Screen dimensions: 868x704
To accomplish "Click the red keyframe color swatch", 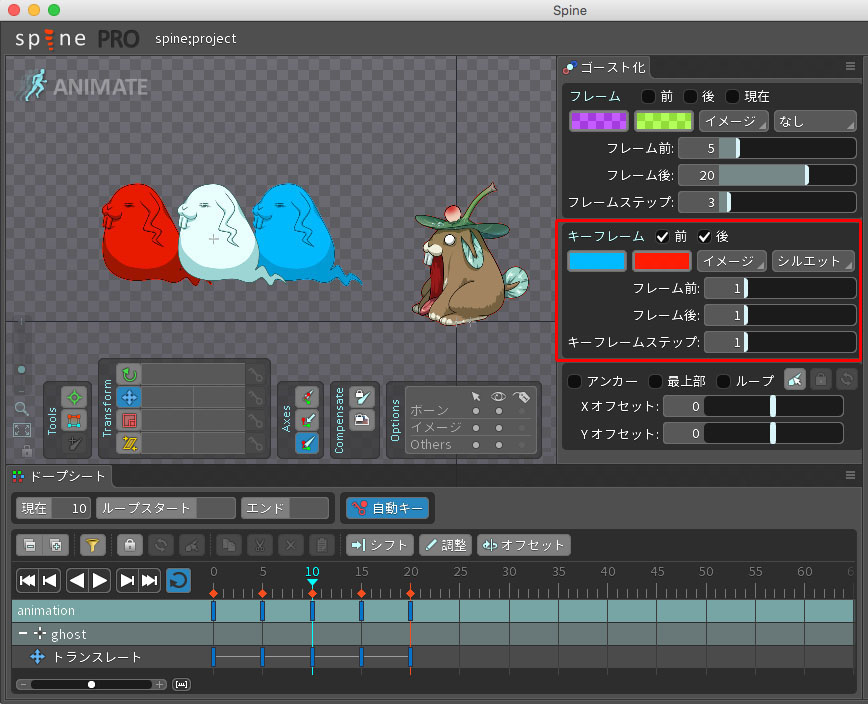I will point(662,261).
